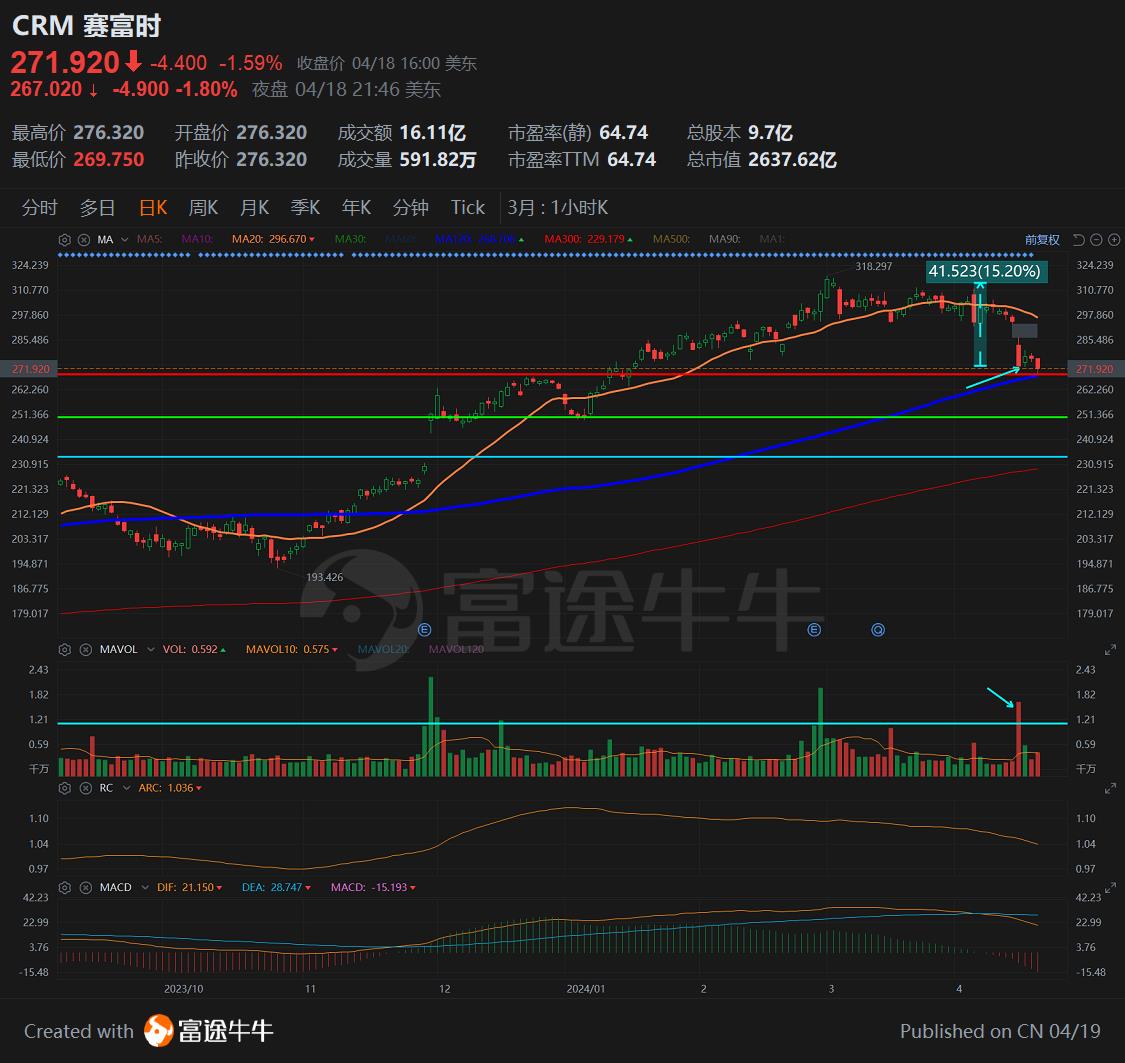Screen dimensions: 1125x1063
Task: Switch to the 周K weekly tab
Action: click(203, 207)
